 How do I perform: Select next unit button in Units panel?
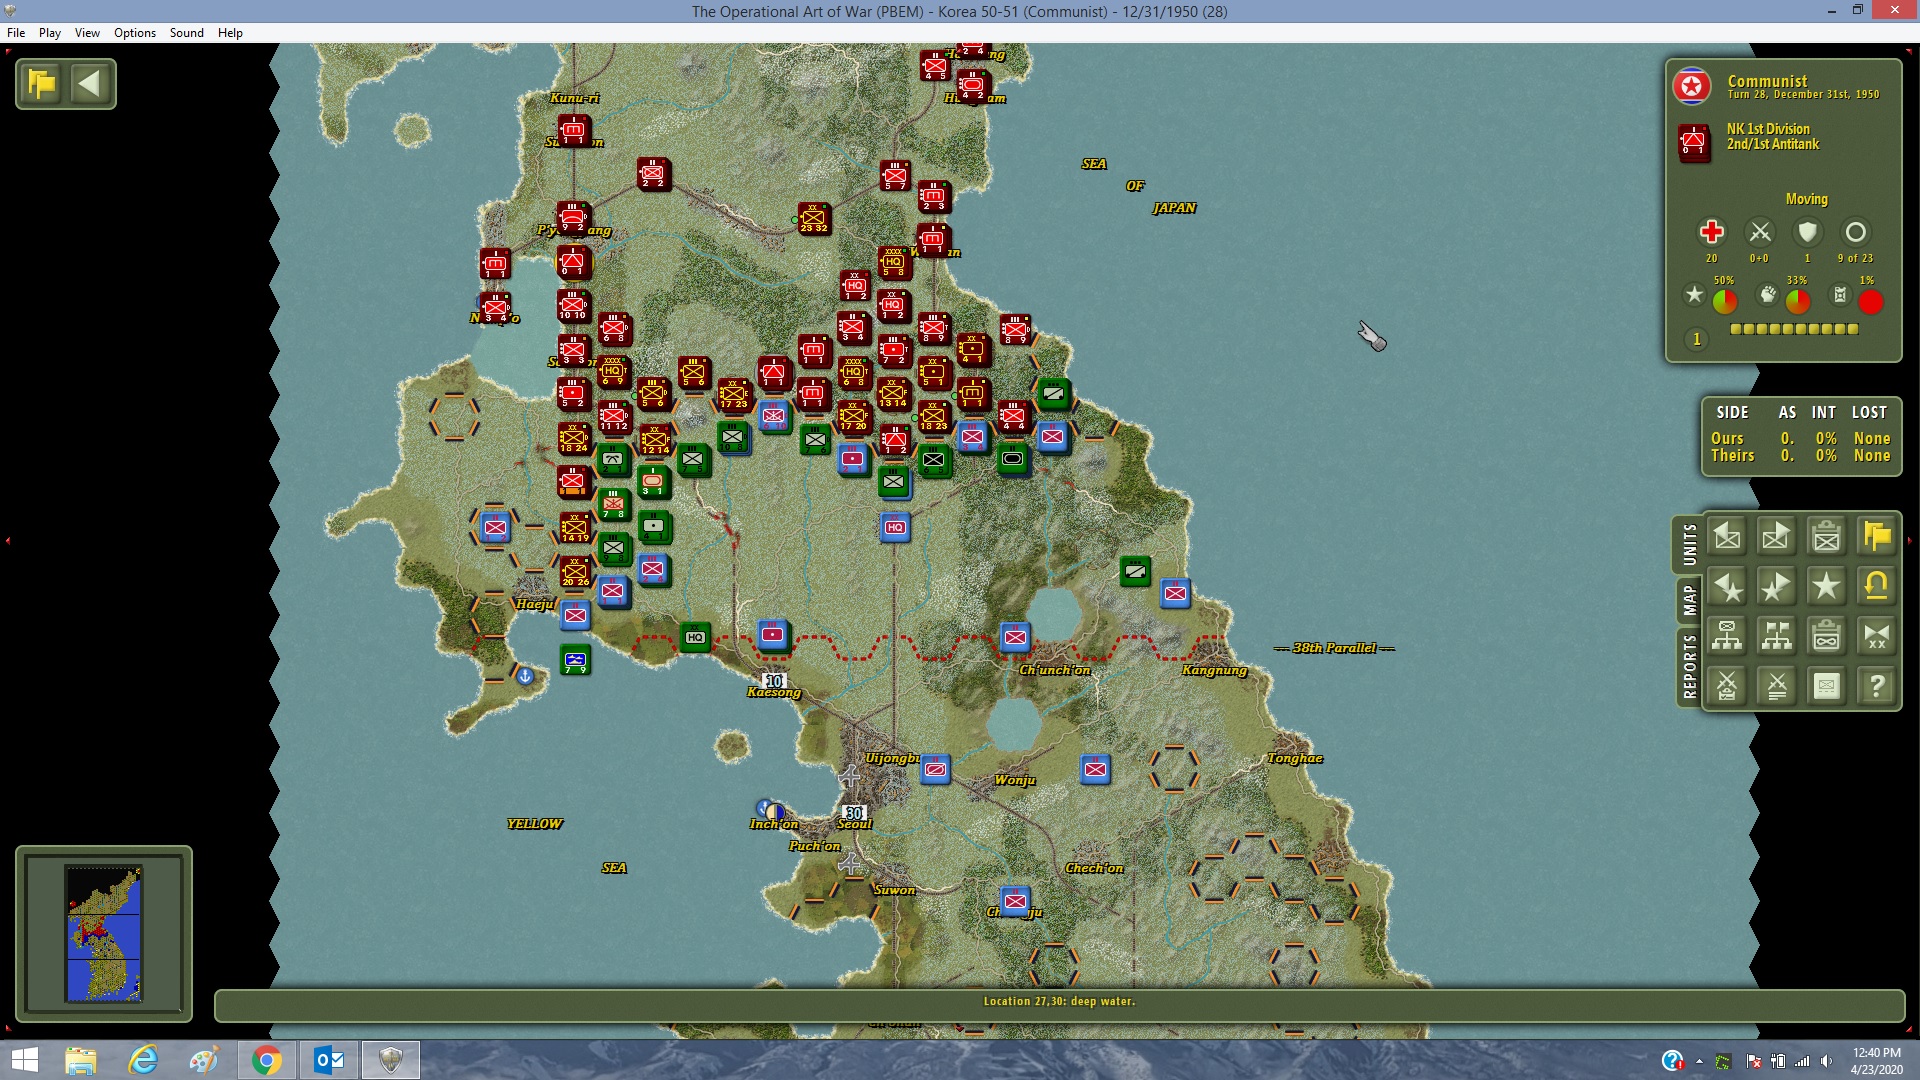pos(1777,537)
